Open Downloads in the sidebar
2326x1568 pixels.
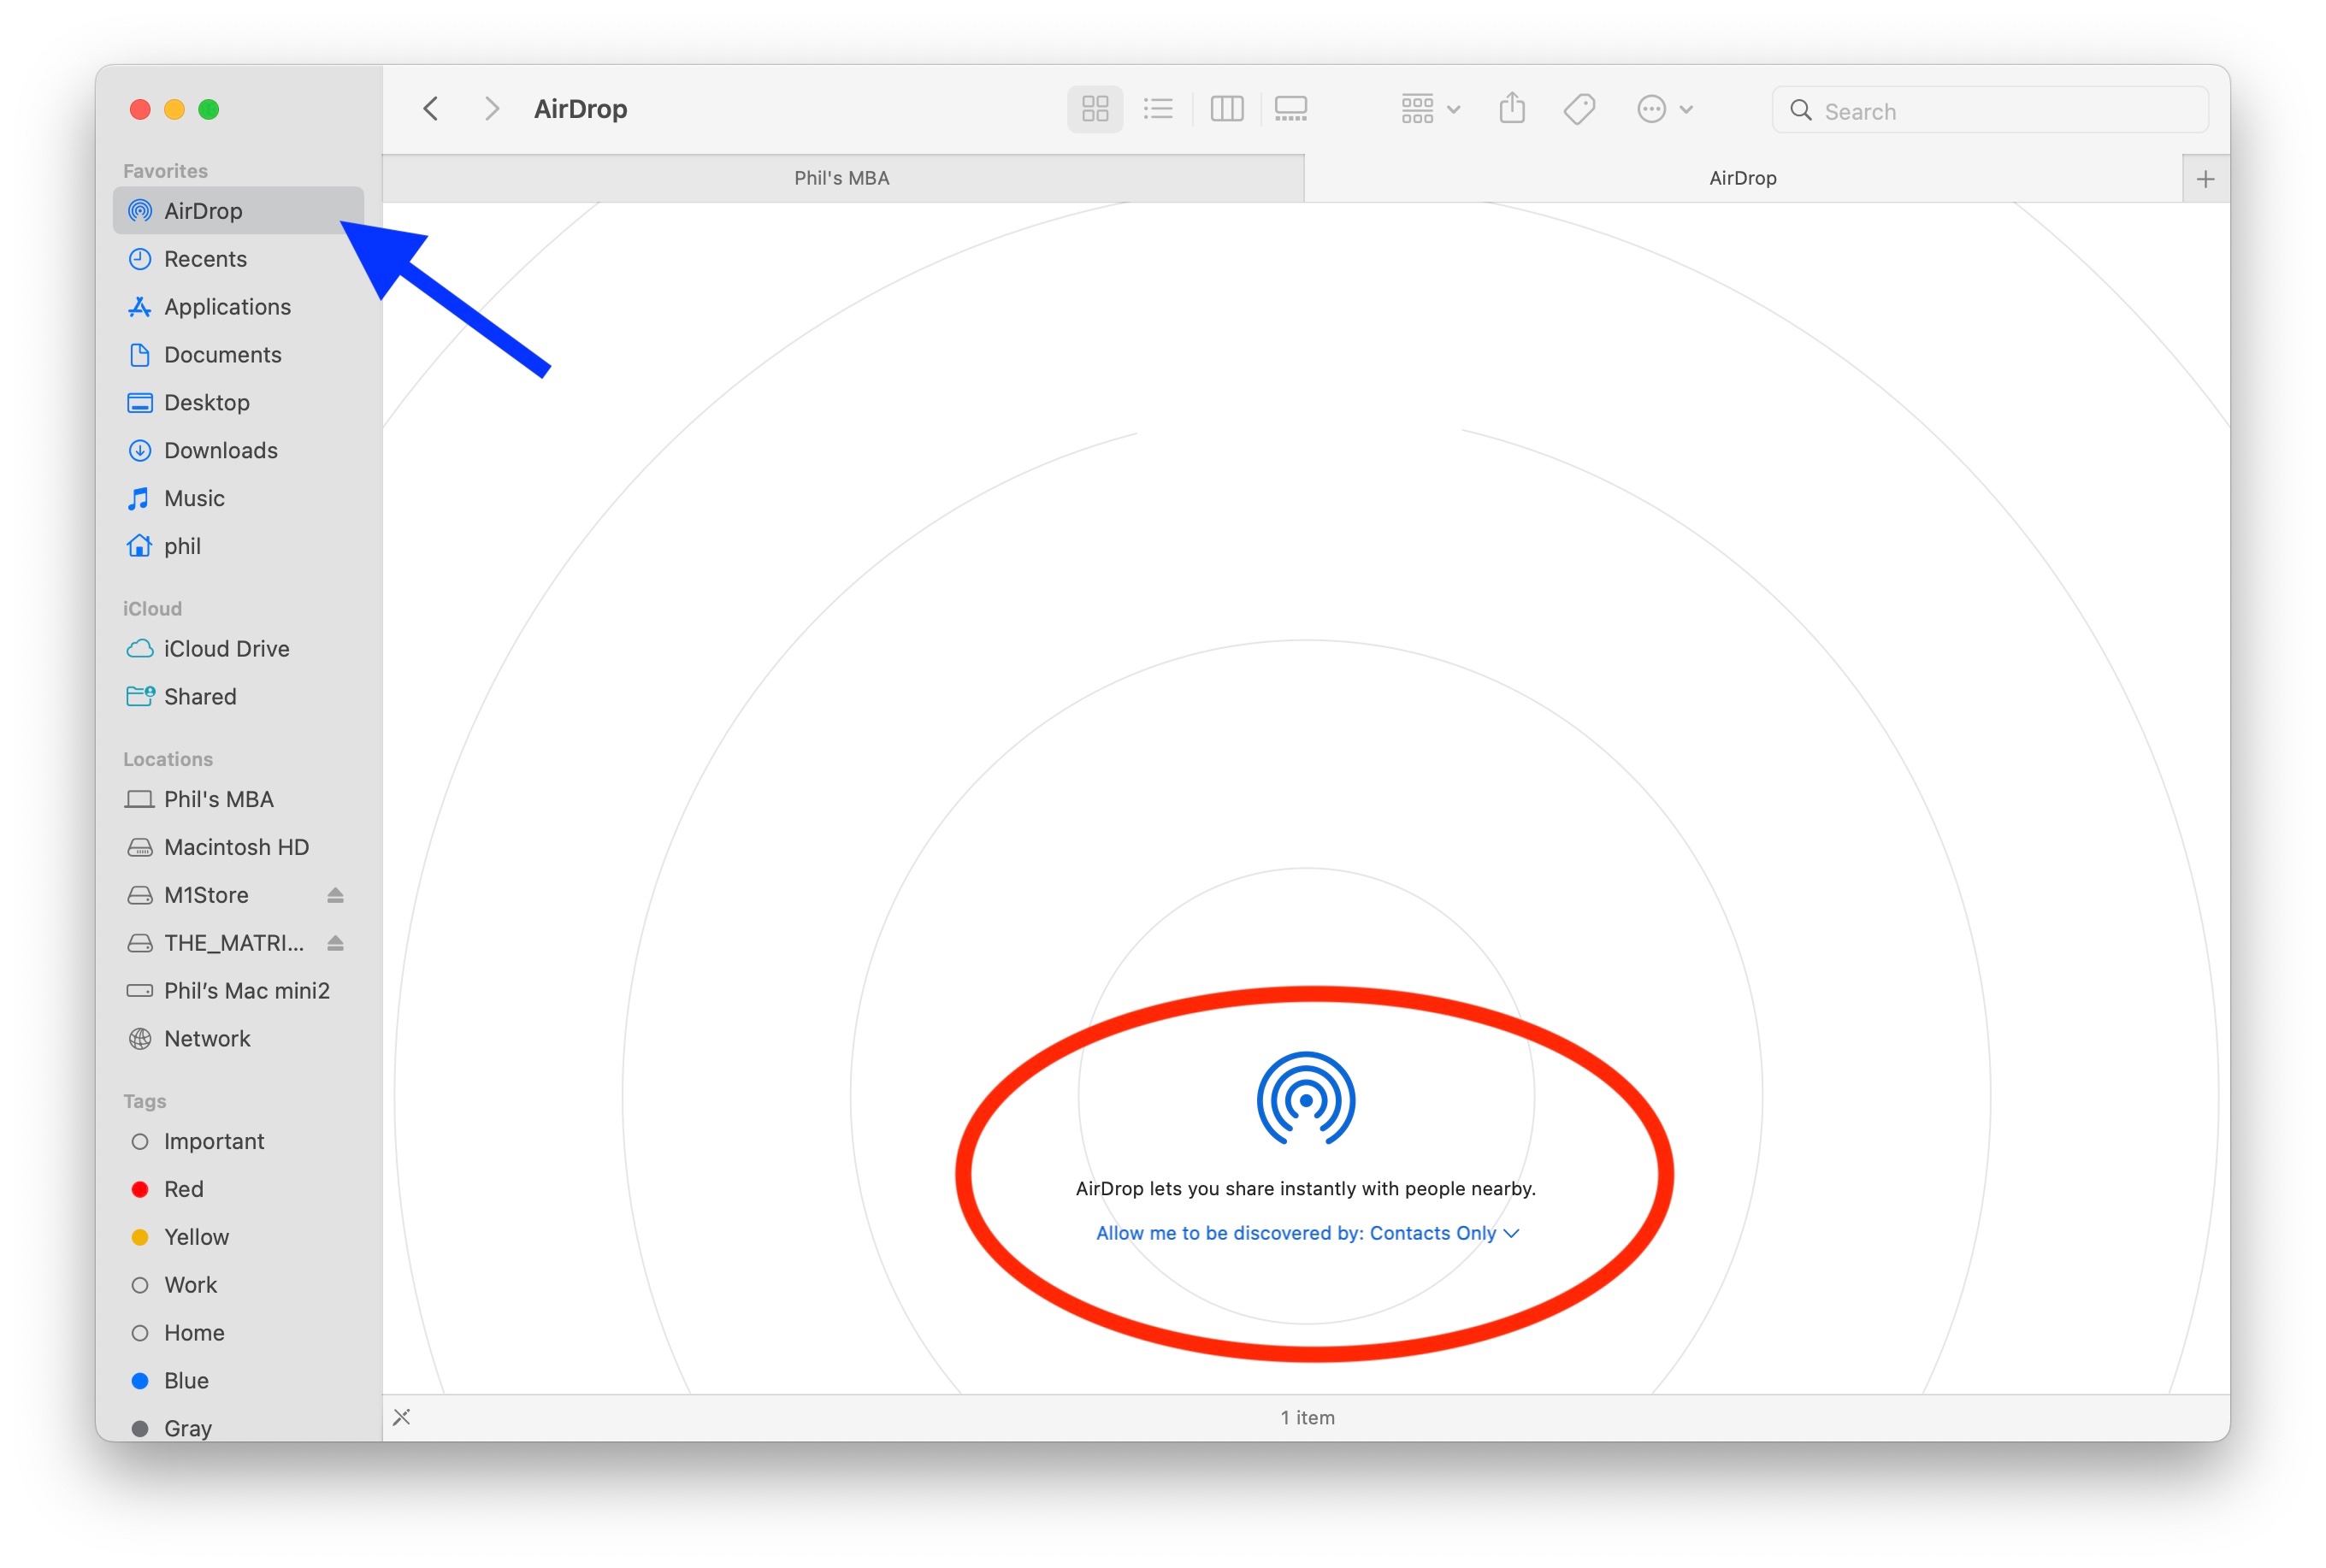(221, 450)
